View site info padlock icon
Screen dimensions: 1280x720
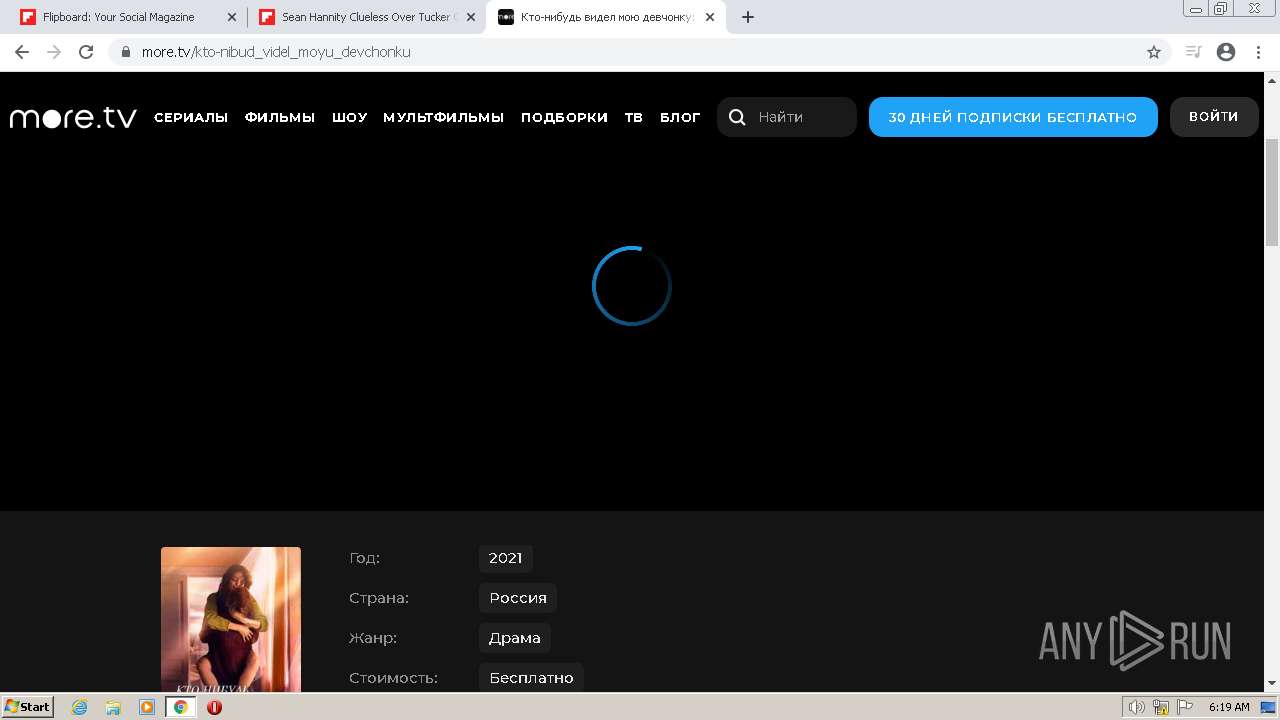click(x=126, y=52)
